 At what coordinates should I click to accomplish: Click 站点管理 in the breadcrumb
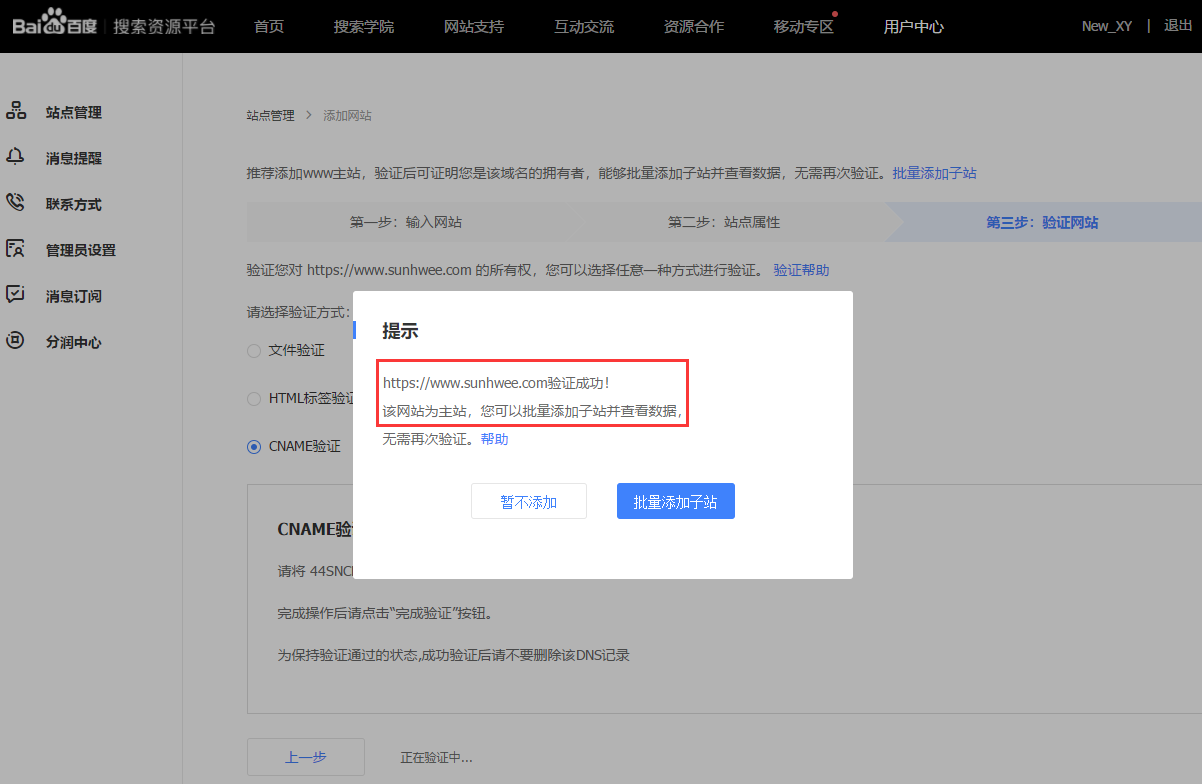point(271,116)
